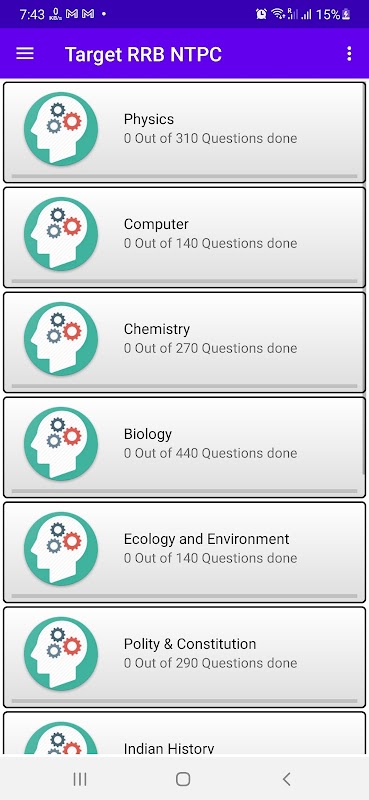Open the Indian History title
This screenshot has height=800, width=369.
pos(169,748)
